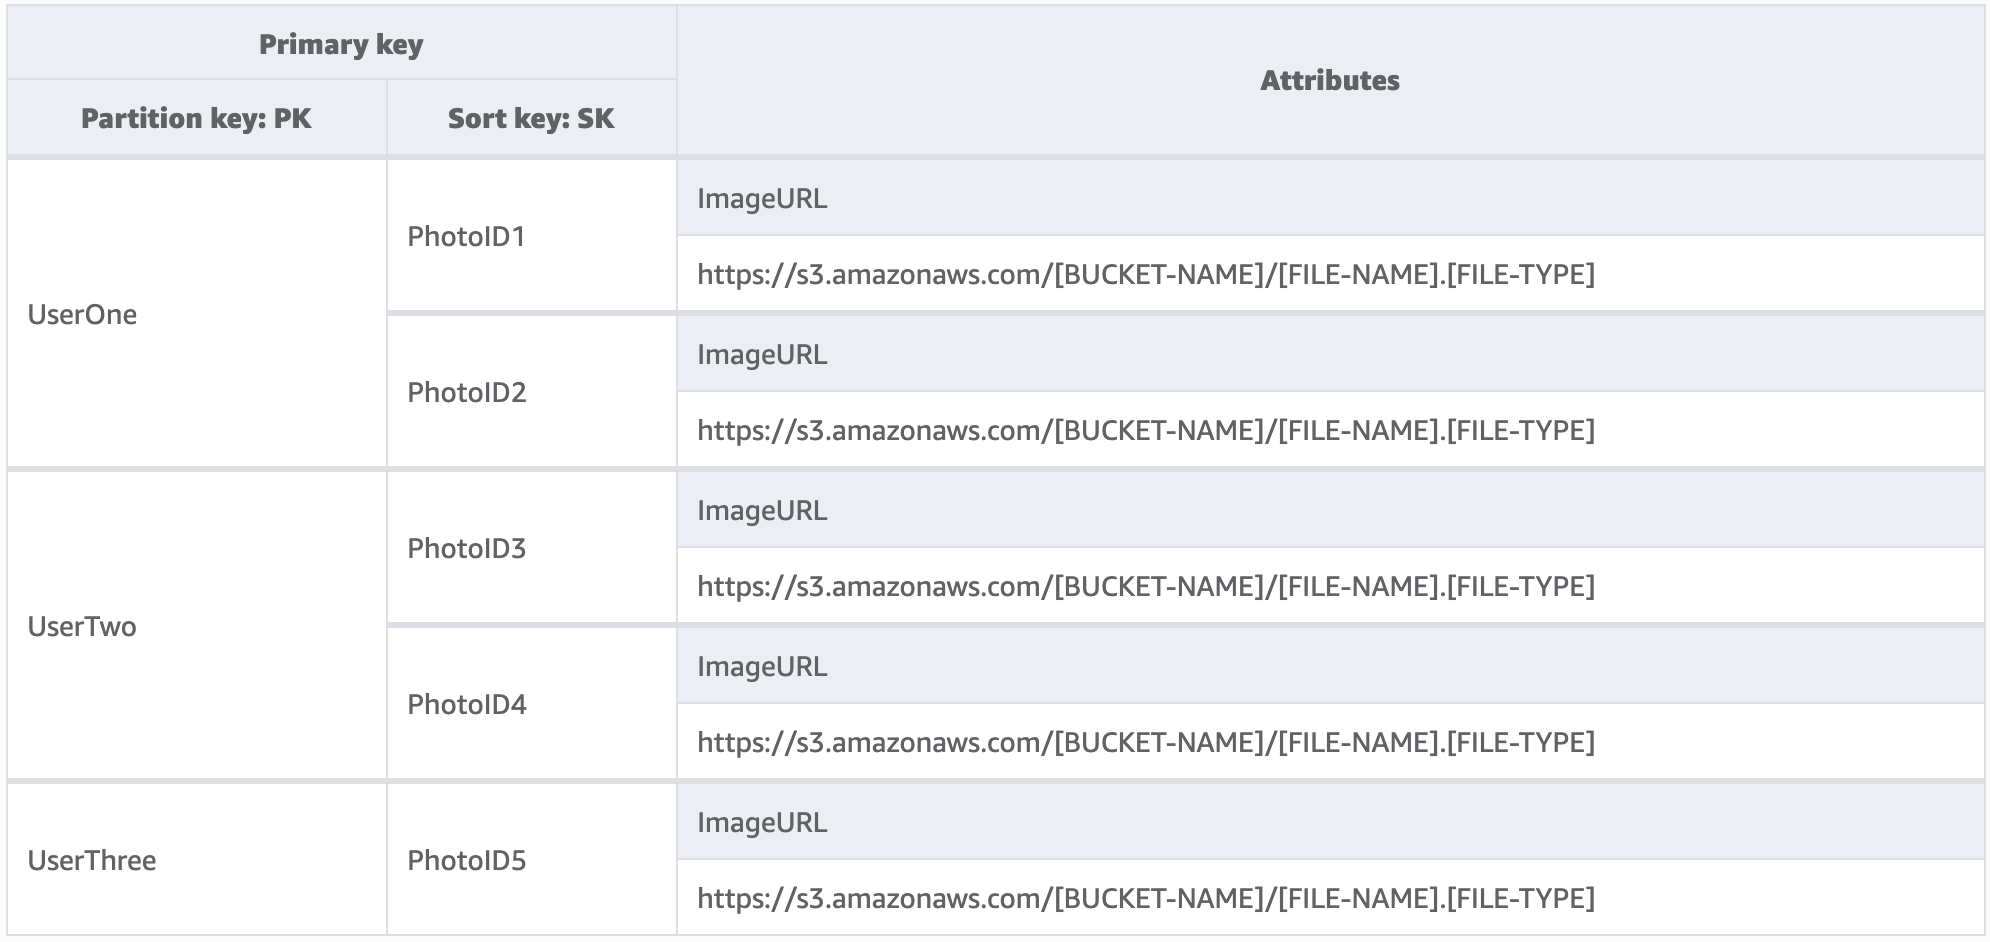The height and width of the screenshot is (942, 1990).
Task: Click the ImageURL attribute label for PhotoID3
Action: coord(762,511)
